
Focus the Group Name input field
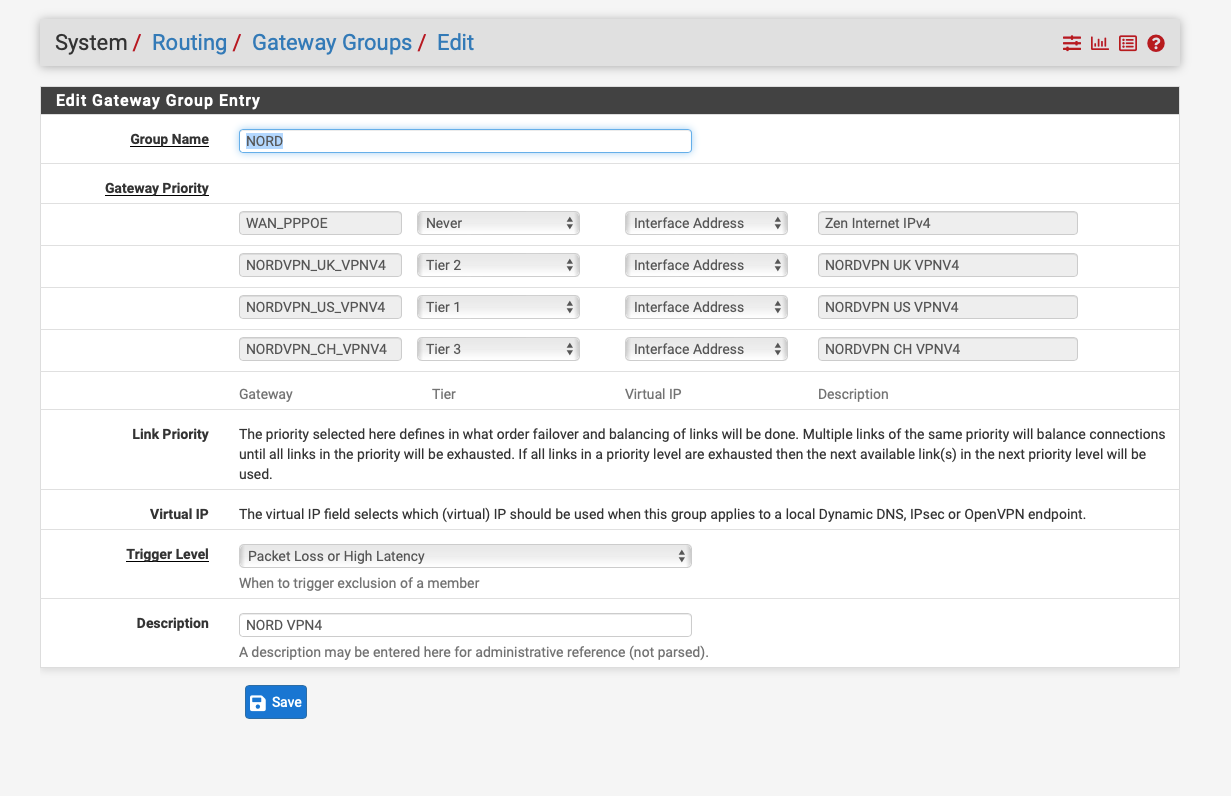coord(465,141)
